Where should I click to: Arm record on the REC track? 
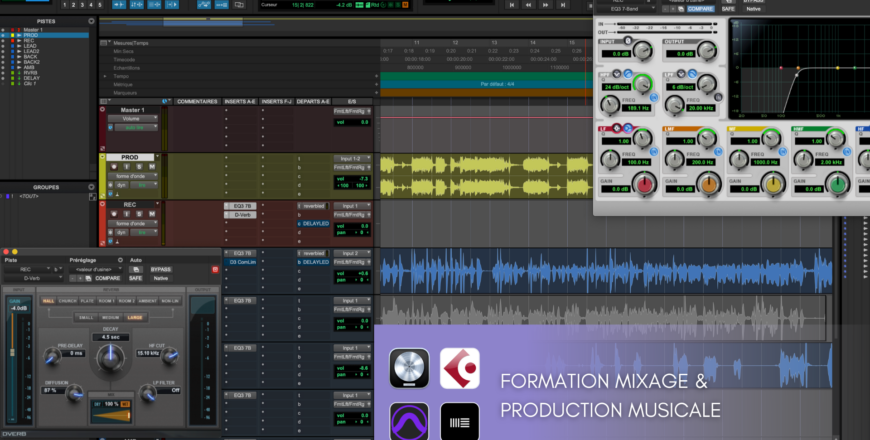pos(114,214)
